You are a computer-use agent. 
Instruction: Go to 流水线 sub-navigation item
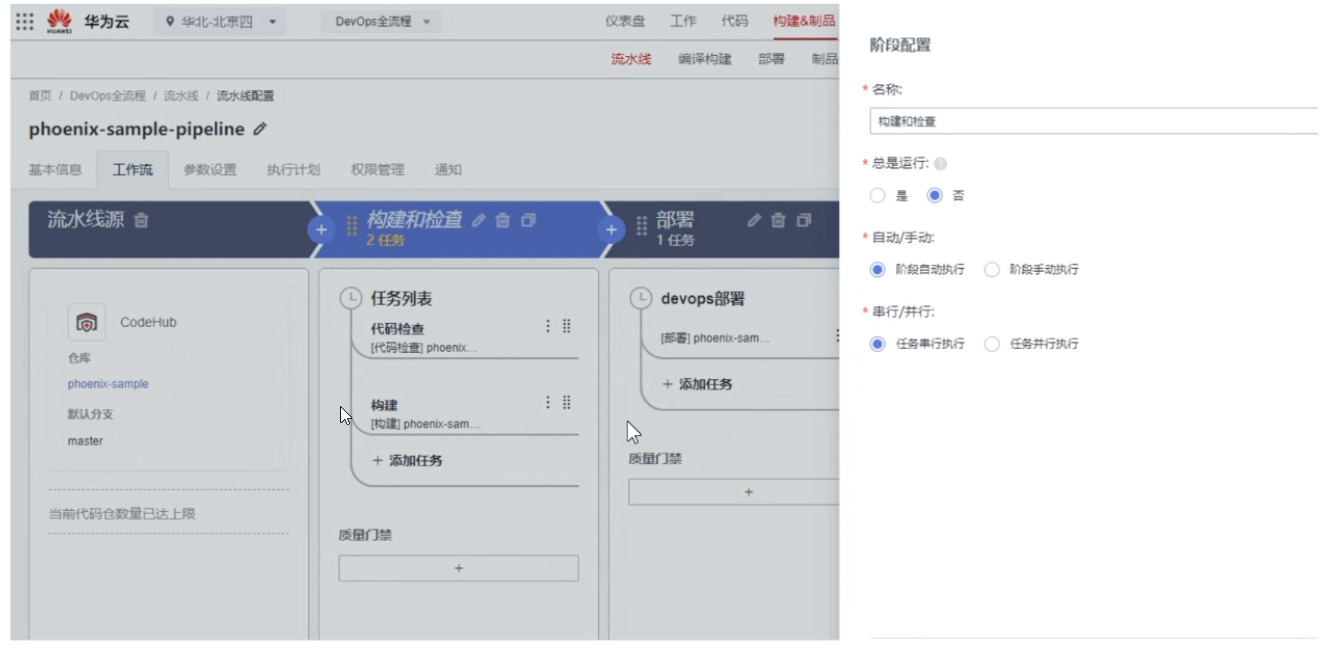coord(631,59)
